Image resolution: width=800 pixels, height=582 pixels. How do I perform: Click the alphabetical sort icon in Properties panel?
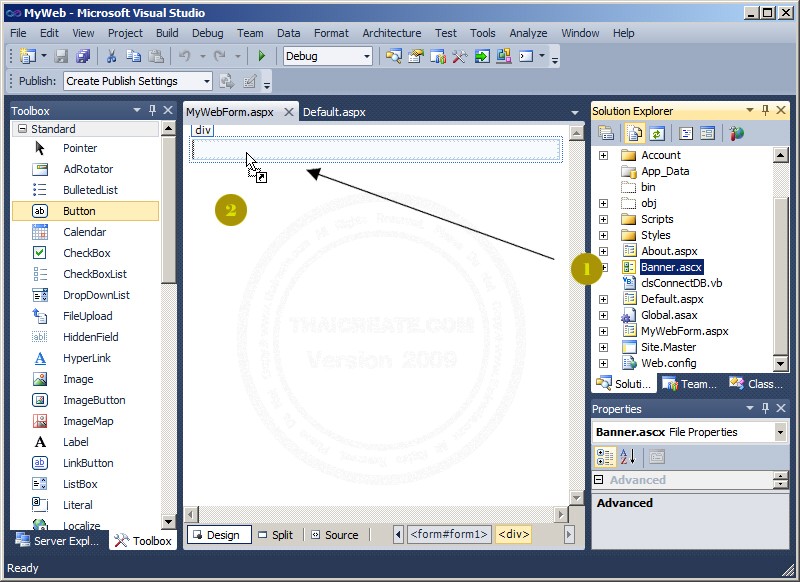[627, 456]
